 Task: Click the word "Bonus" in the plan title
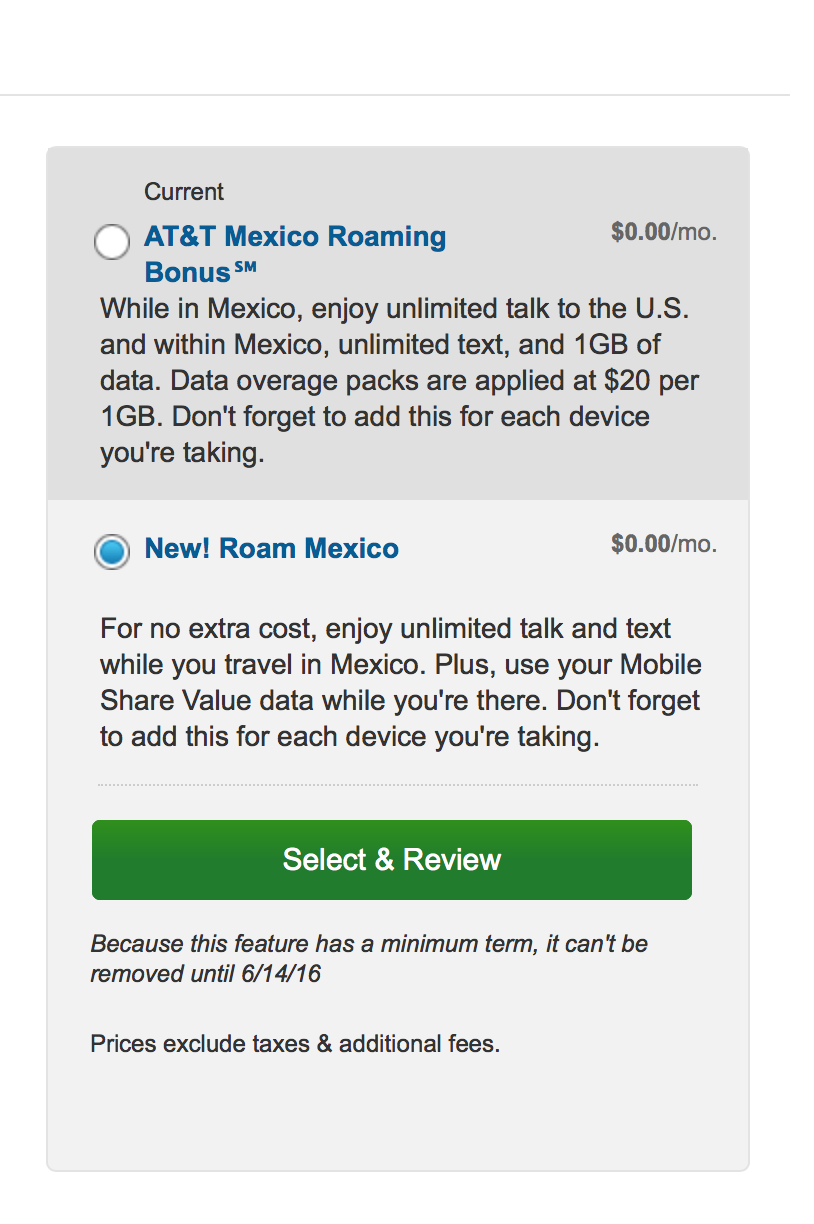click(188, 272)
